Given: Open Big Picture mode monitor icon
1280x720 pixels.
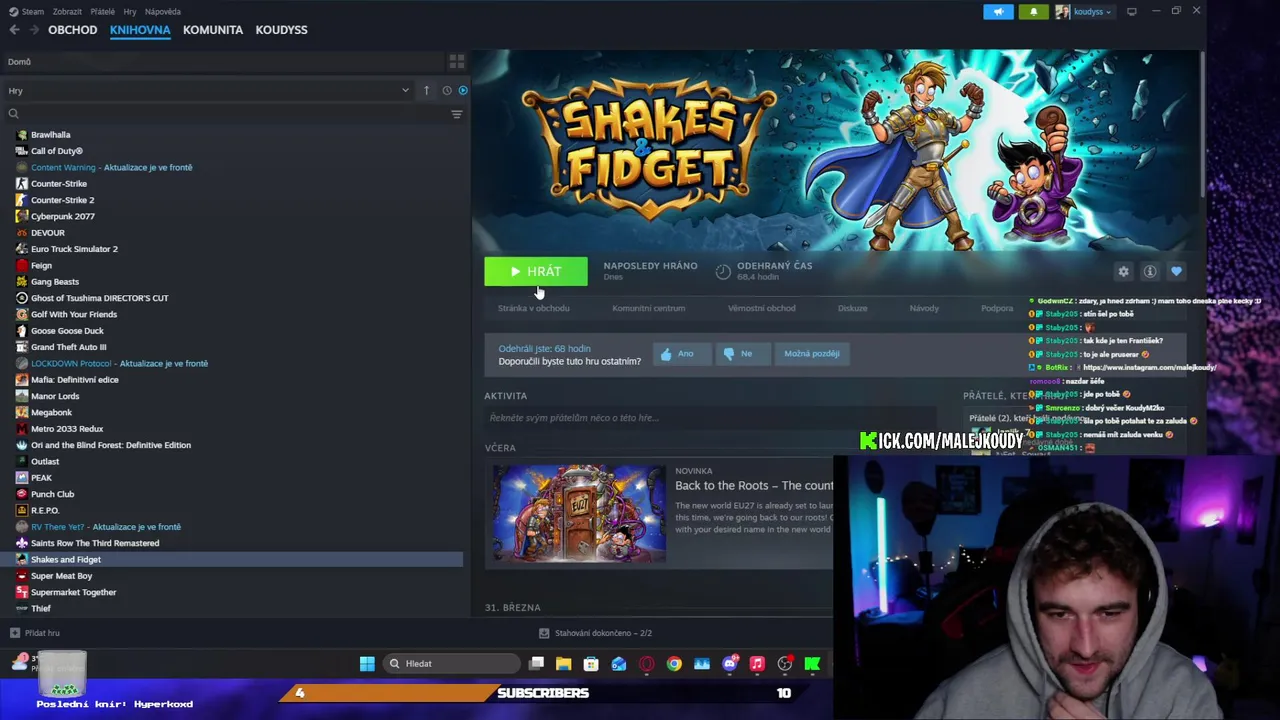Looking at the screenshot, I should click(x=1131, y=12).
